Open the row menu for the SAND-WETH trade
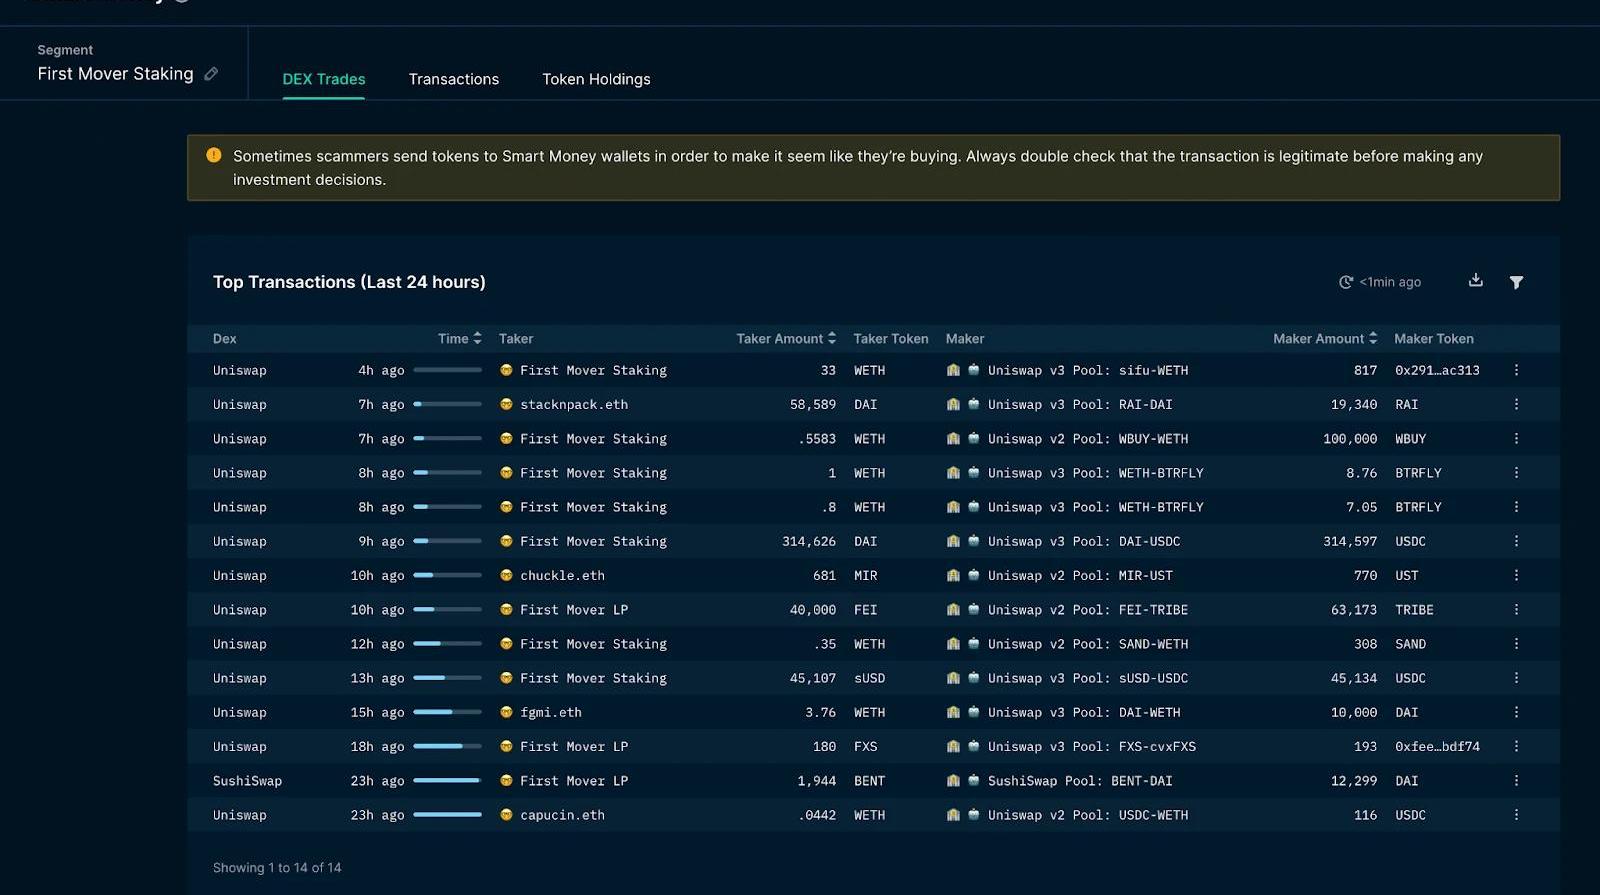This screenshot has height=895, width=1600. 1516,644
